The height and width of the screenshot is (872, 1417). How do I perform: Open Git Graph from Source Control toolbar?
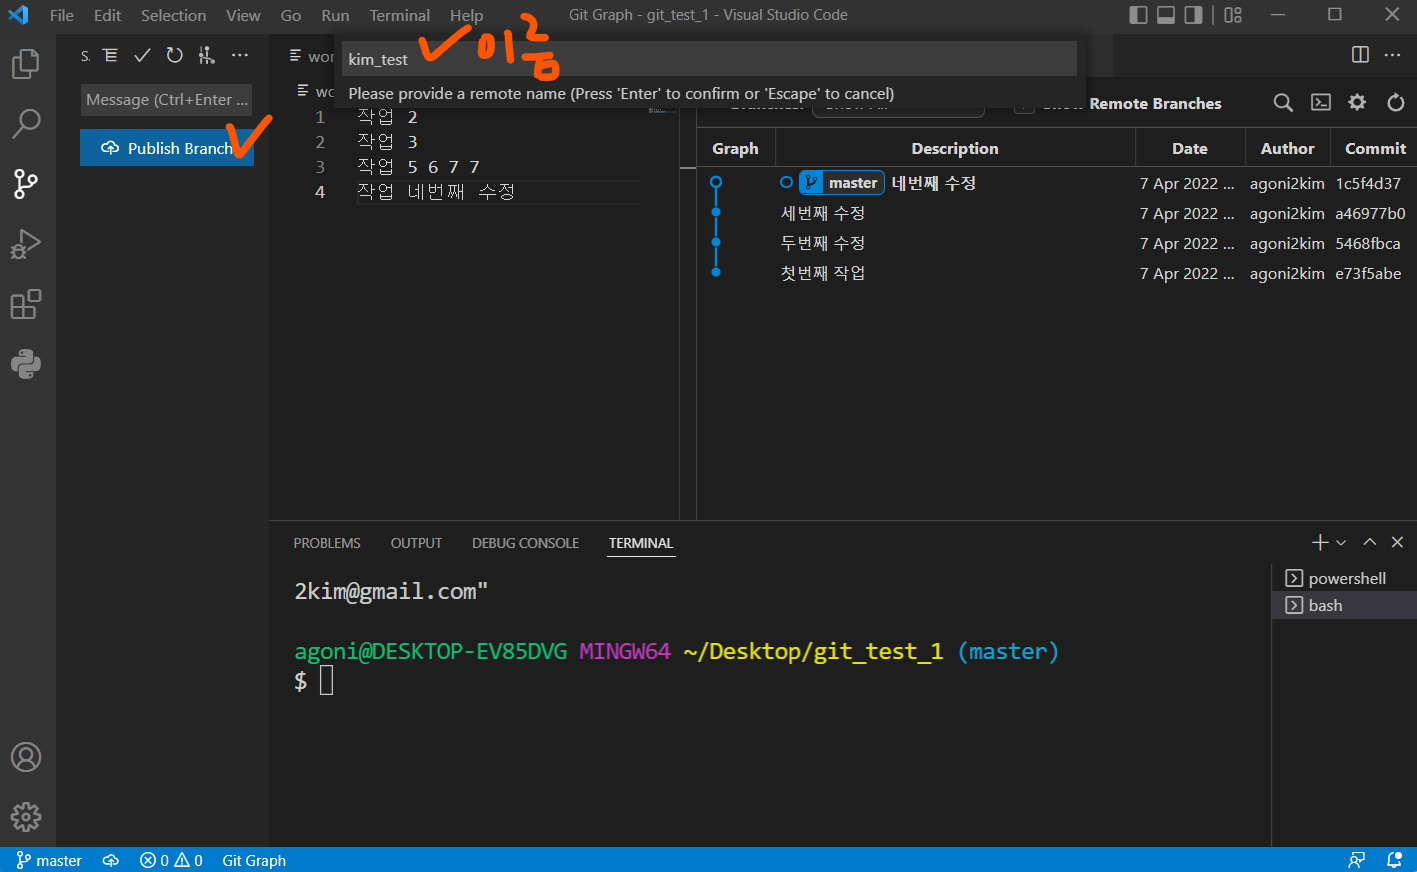tap(206, 56)
